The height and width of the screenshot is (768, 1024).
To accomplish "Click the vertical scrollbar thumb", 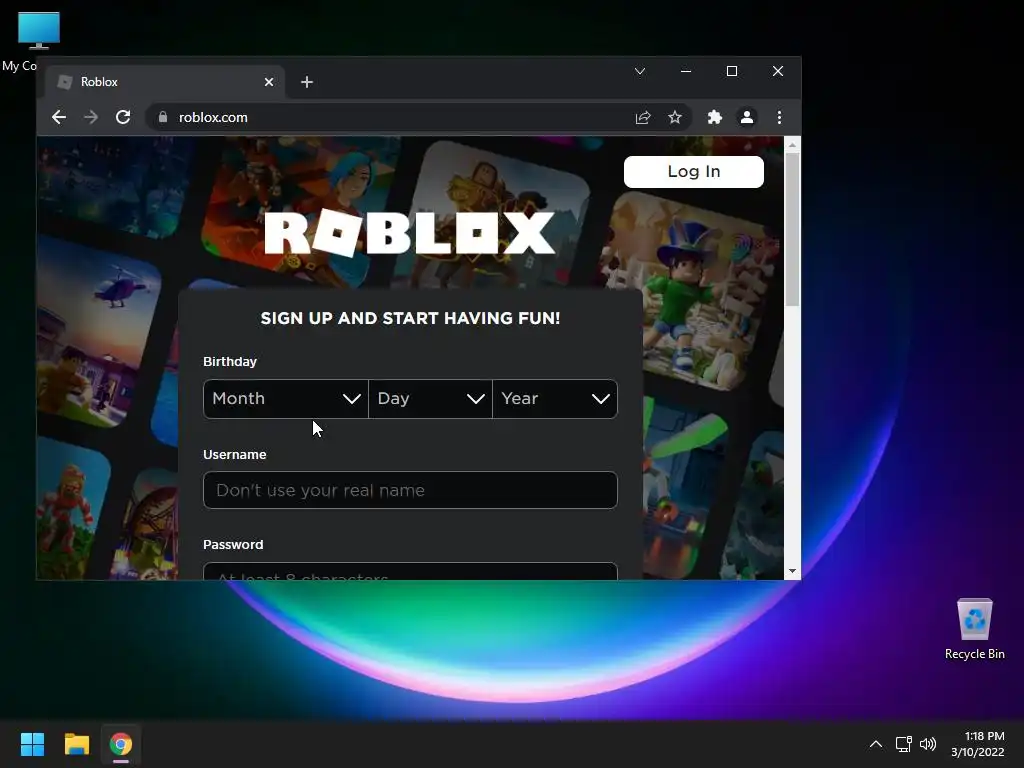I will coord(792,230).
